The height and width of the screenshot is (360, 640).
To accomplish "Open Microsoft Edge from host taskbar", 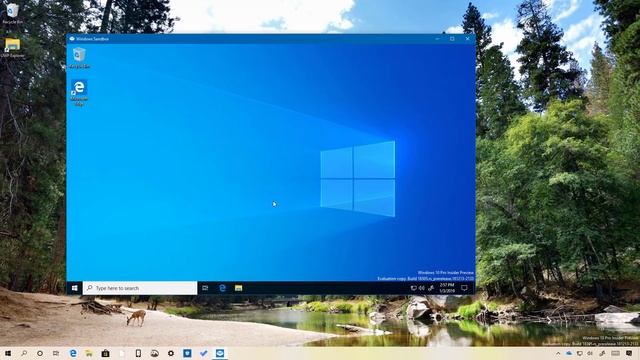I will (x=73, y=353).
